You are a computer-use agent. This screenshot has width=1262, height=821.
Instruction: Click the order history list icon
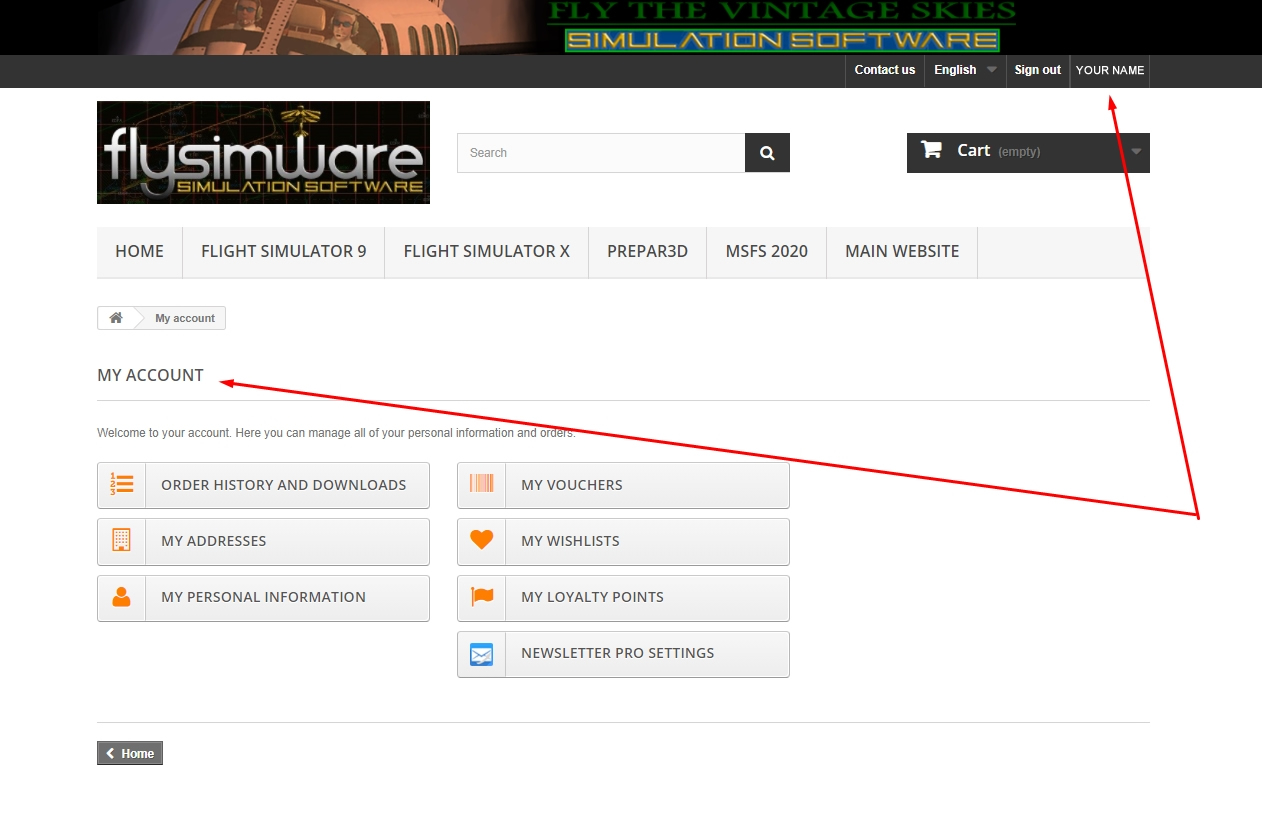(x=121, y=485)
